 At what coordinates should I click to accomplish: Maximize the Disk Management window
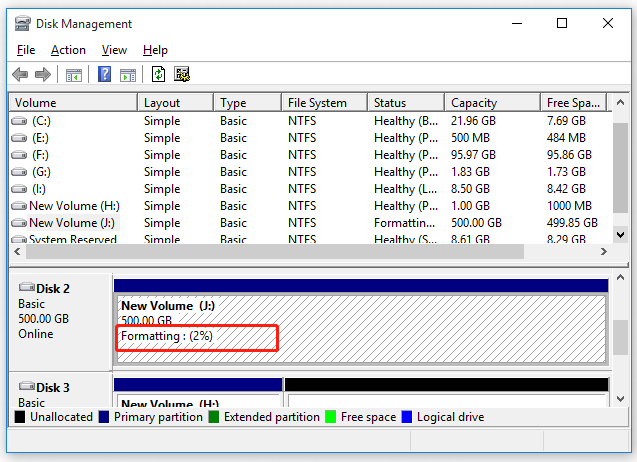(x=562, y=24)
